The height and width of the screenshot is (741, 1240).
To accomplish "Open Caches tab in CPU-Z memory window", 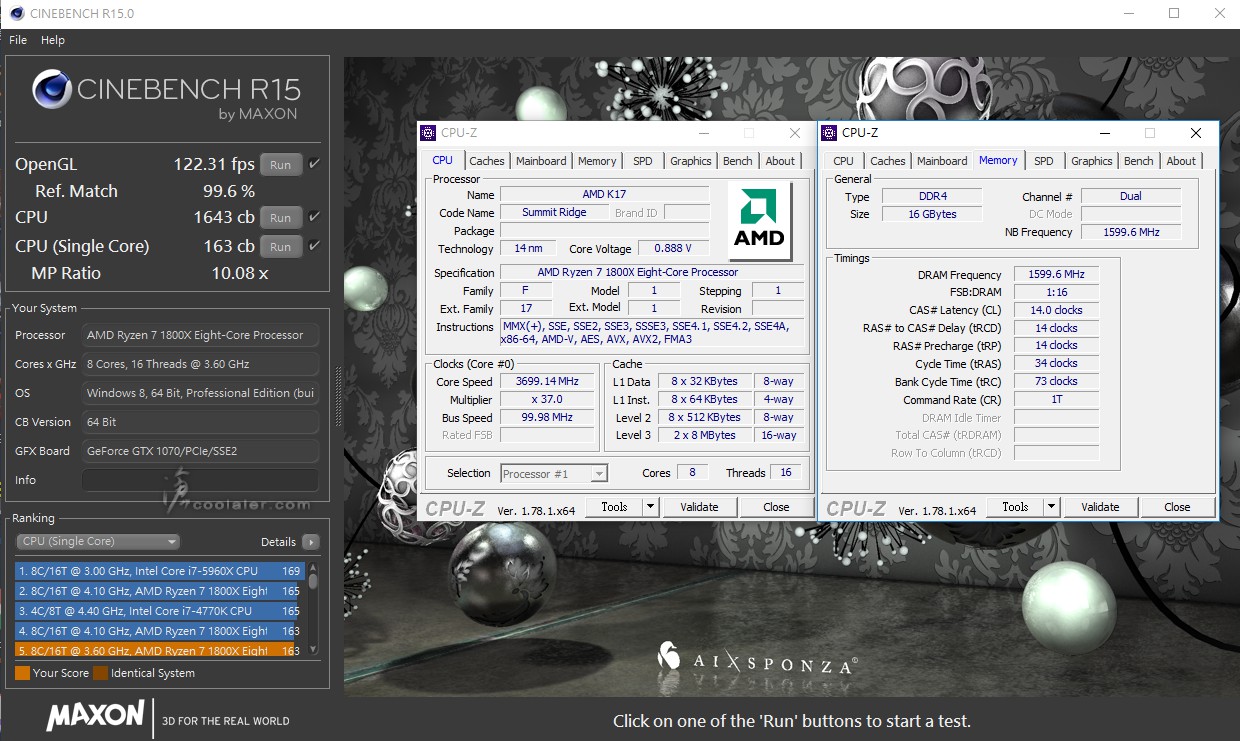I will click(x=888, y=161).
